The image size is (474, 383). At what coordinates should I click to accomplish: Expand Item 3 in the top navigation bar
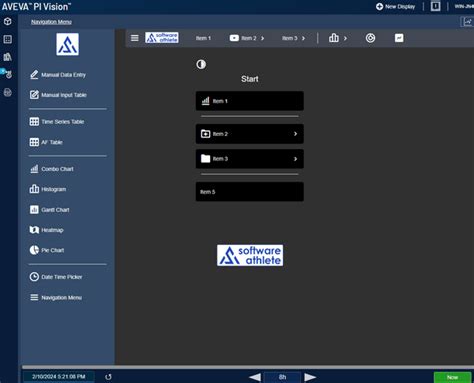point(293,38)
